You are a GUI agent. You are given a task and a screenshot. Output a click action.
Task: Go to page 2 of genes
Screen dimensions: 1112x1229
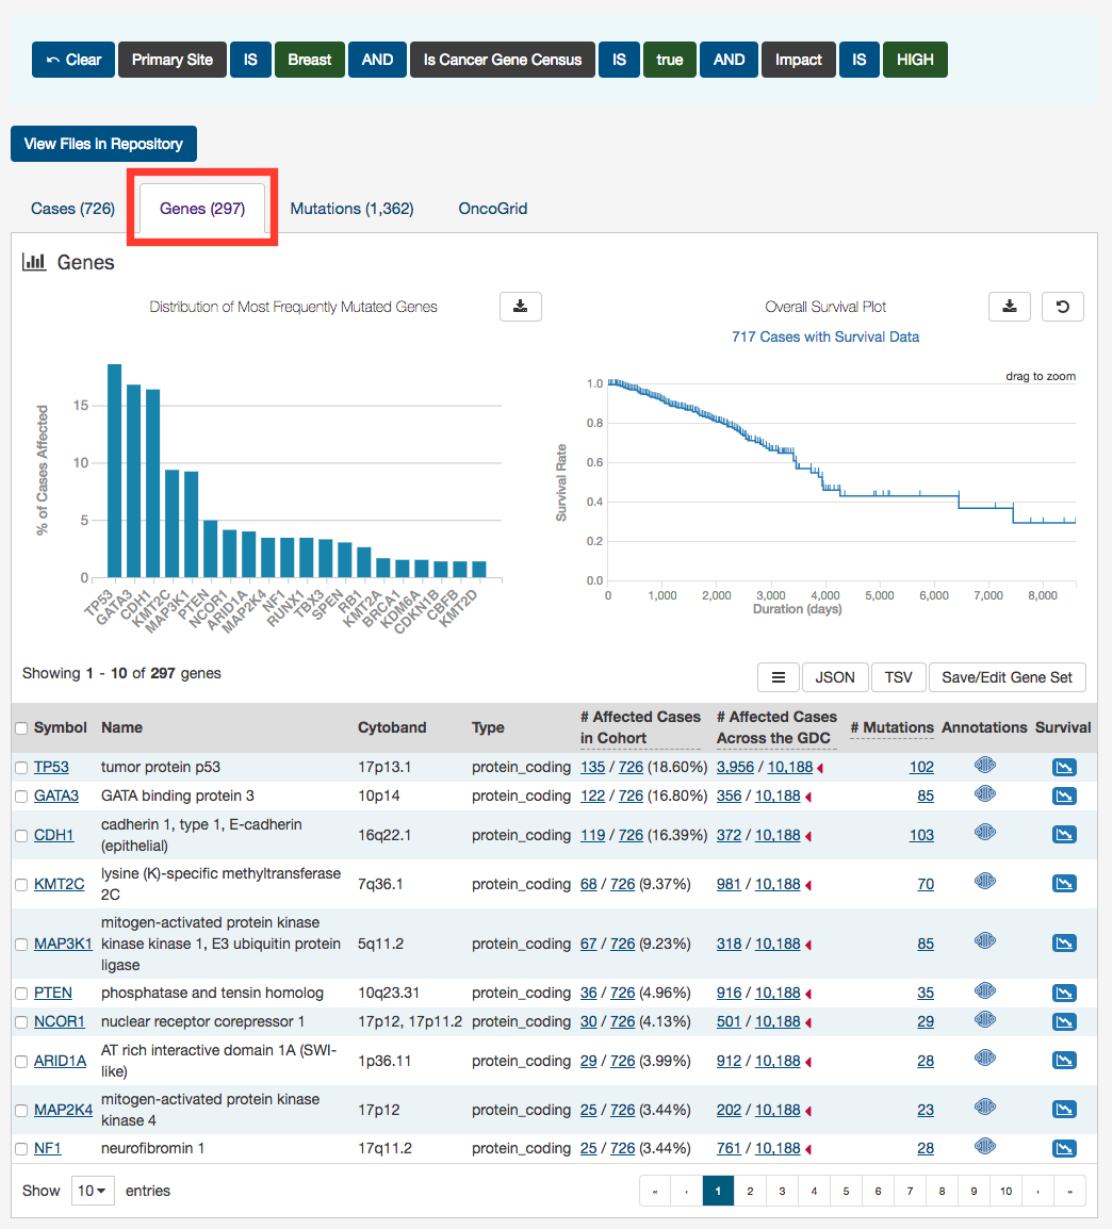click(x=750, y=1191)
